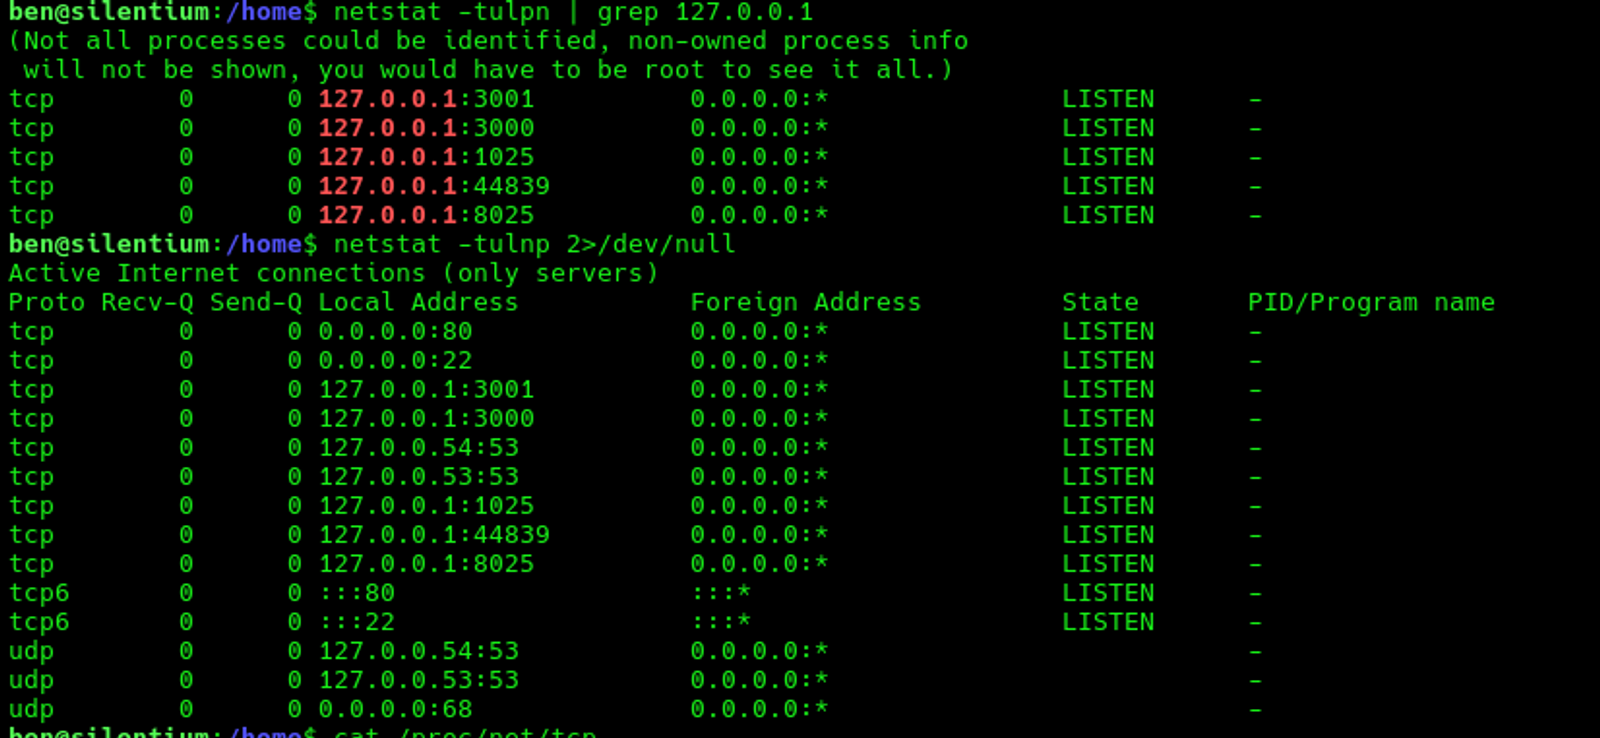Click the 'Proto' column header
The height and width of the screenshot is (738, 1600).
point(47,302)
